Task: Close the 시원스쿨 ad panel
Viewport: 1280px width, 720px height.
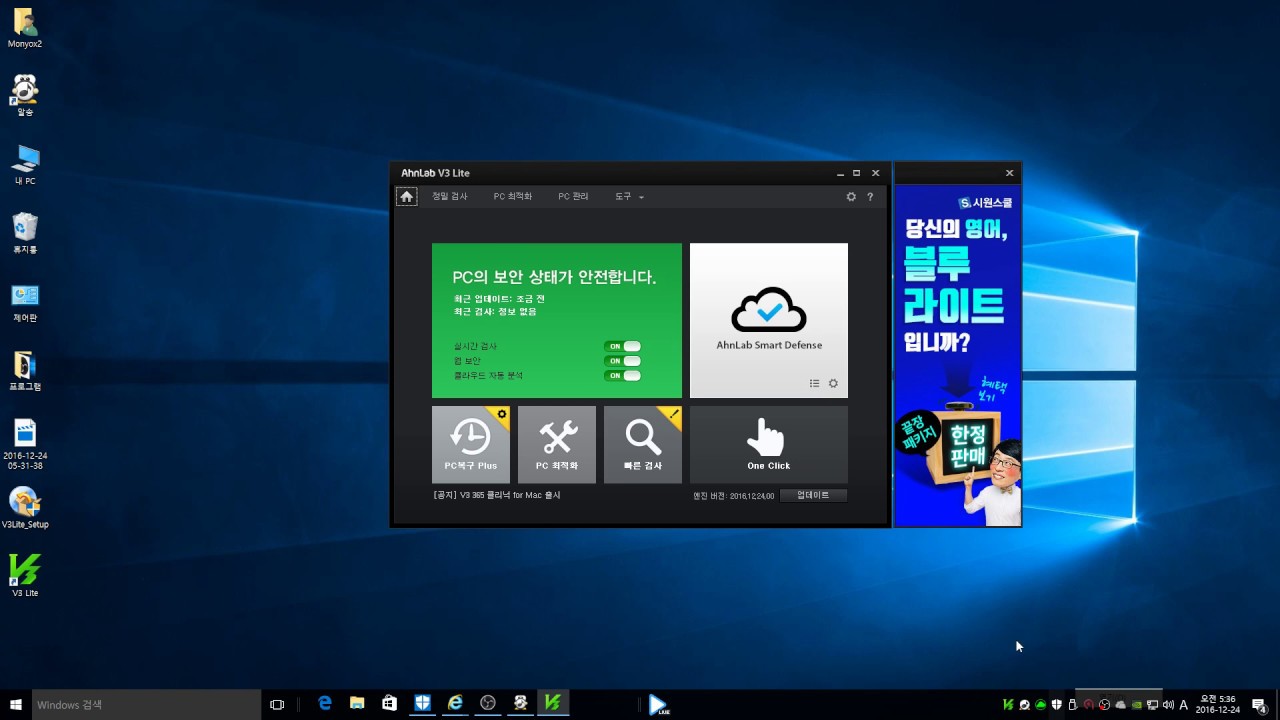Action: point(1009,173)
